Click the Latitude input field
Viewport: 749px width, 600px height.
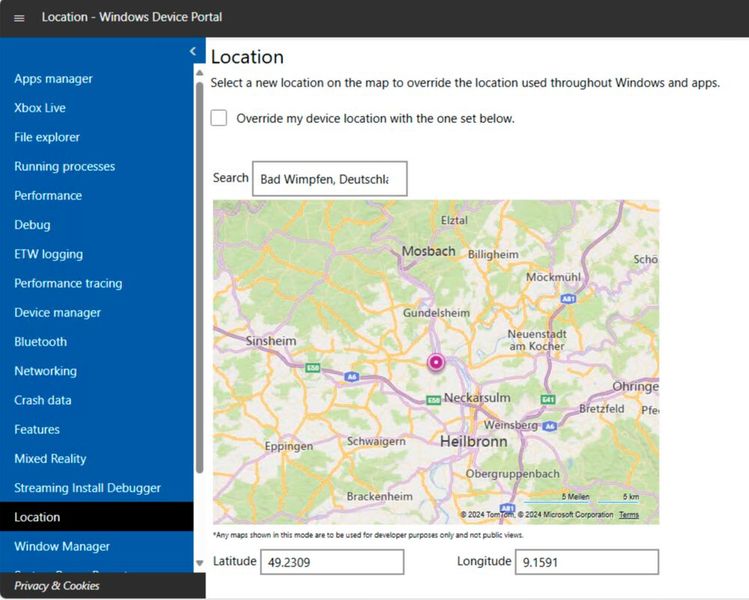[x=332, y=562]
